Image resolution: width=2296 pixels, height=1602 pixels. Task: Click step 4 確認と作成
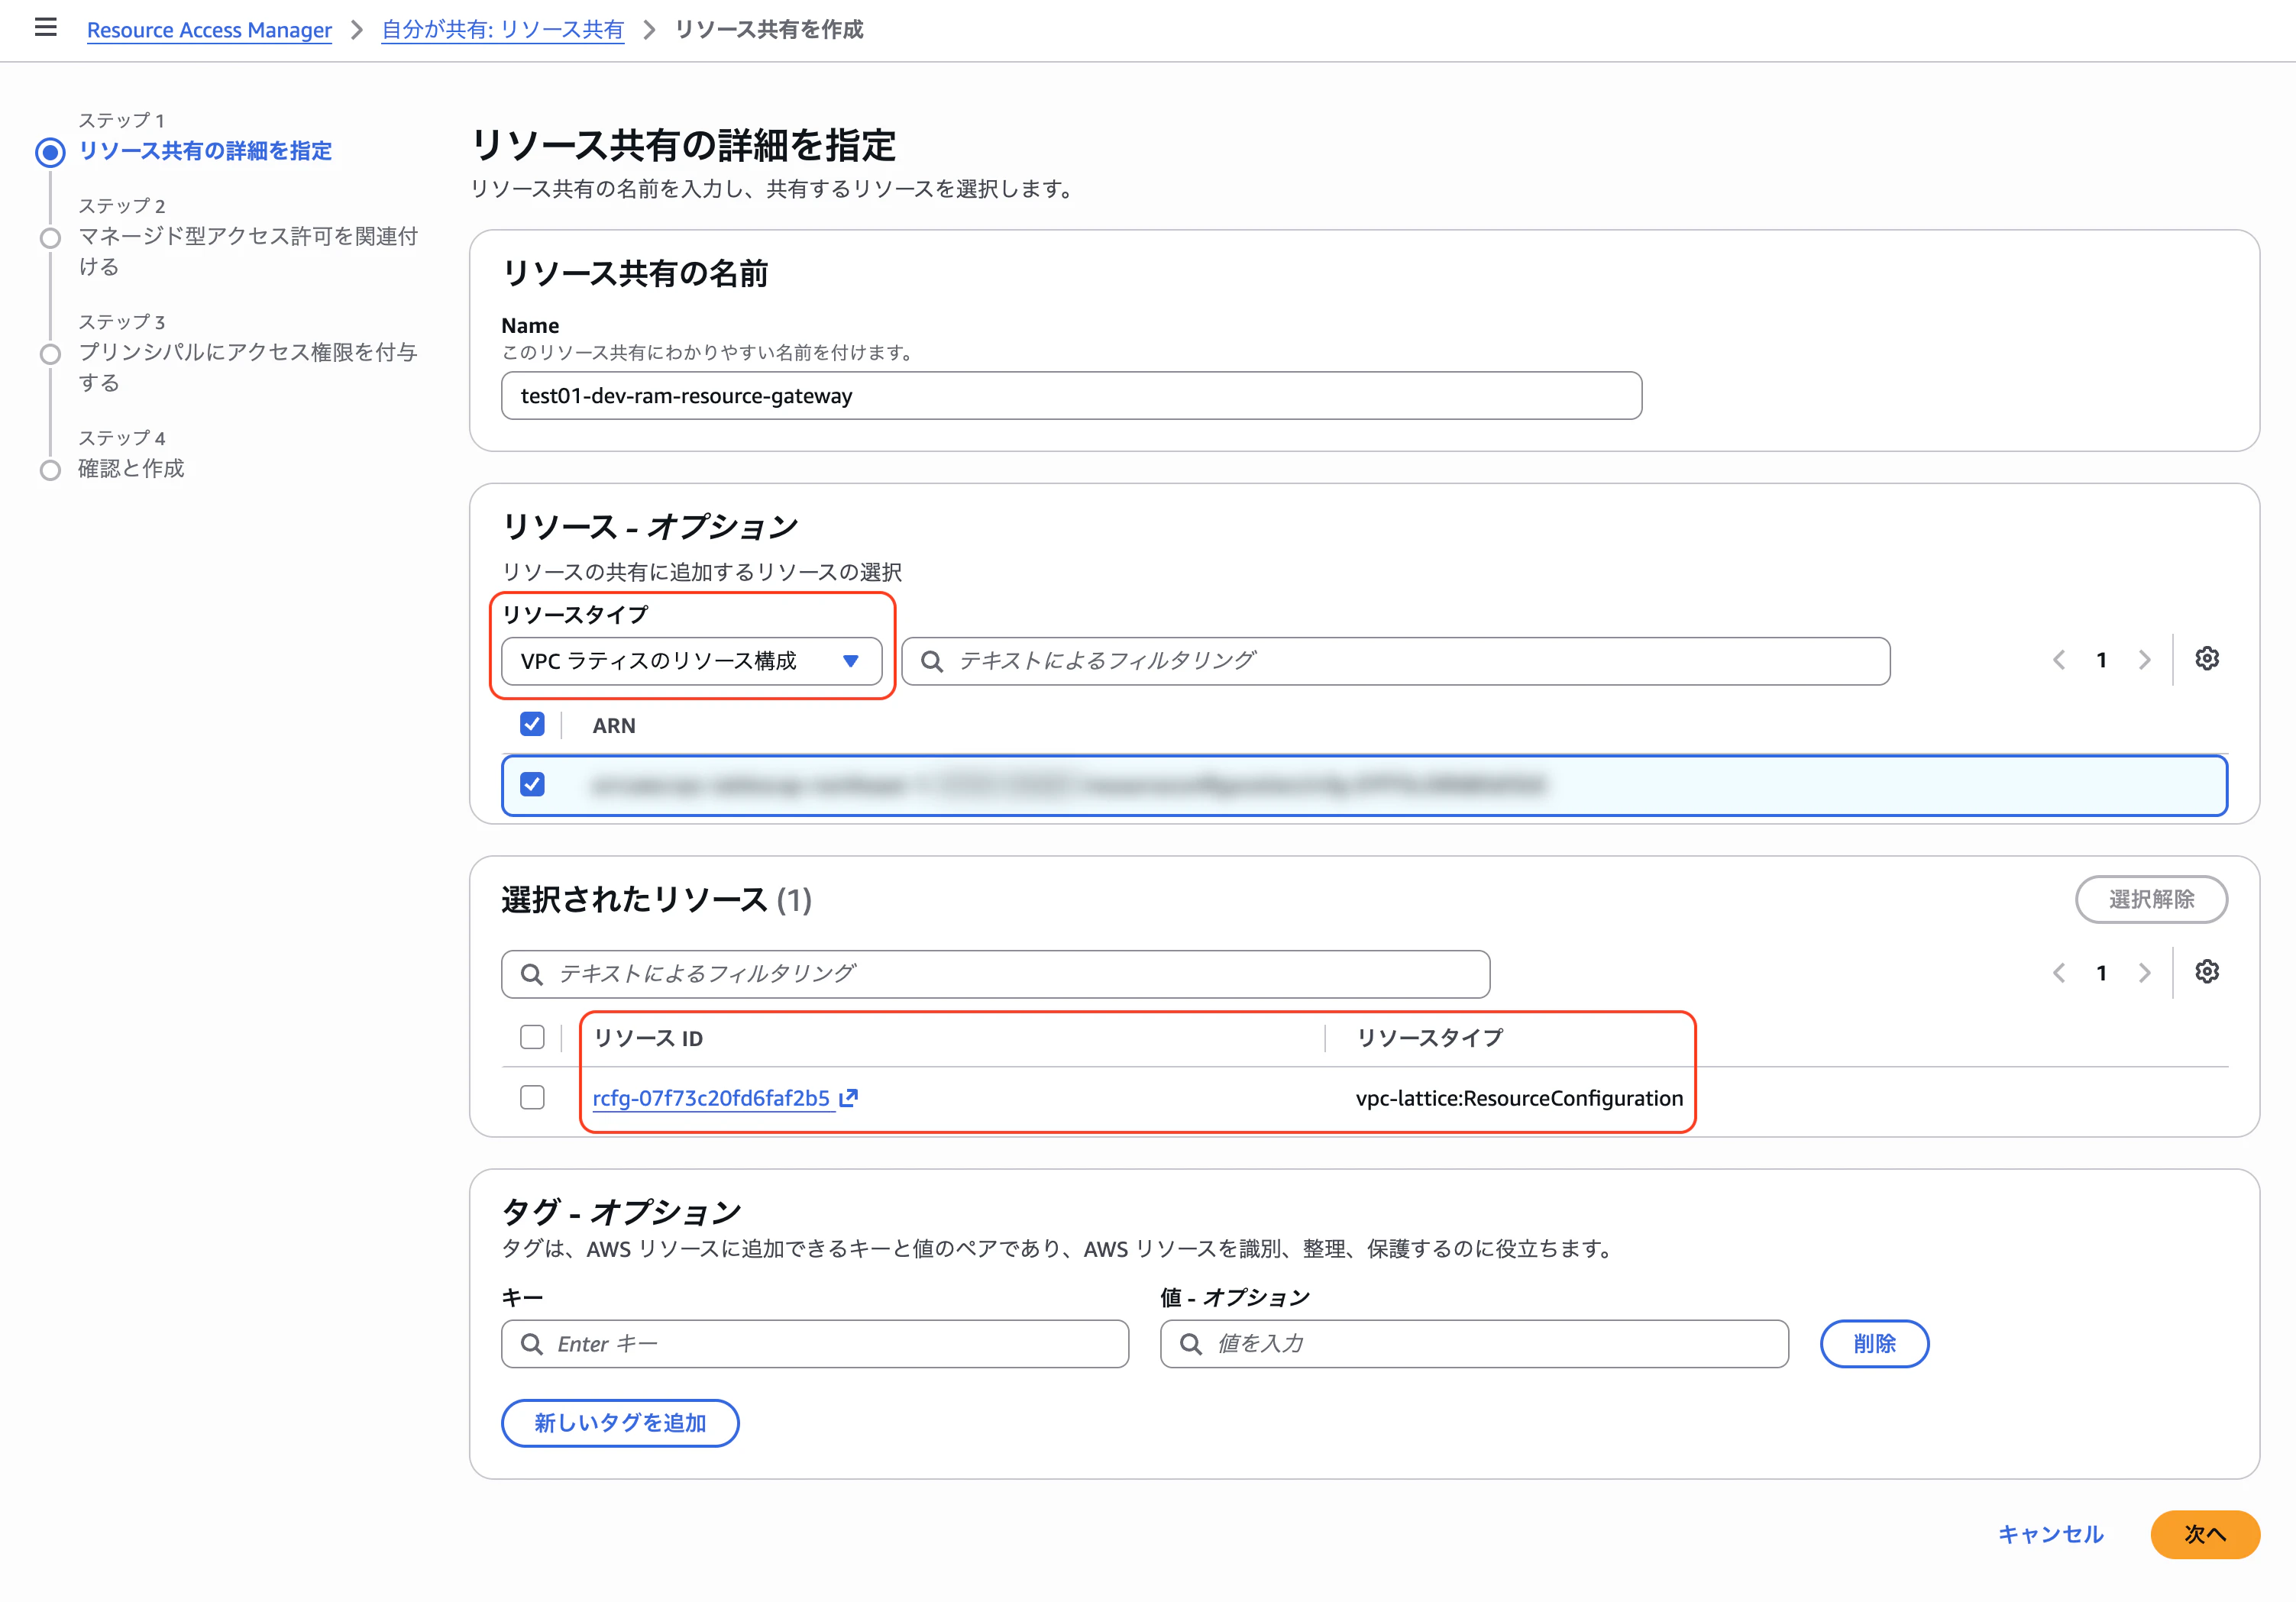click(x=131, y=468)
